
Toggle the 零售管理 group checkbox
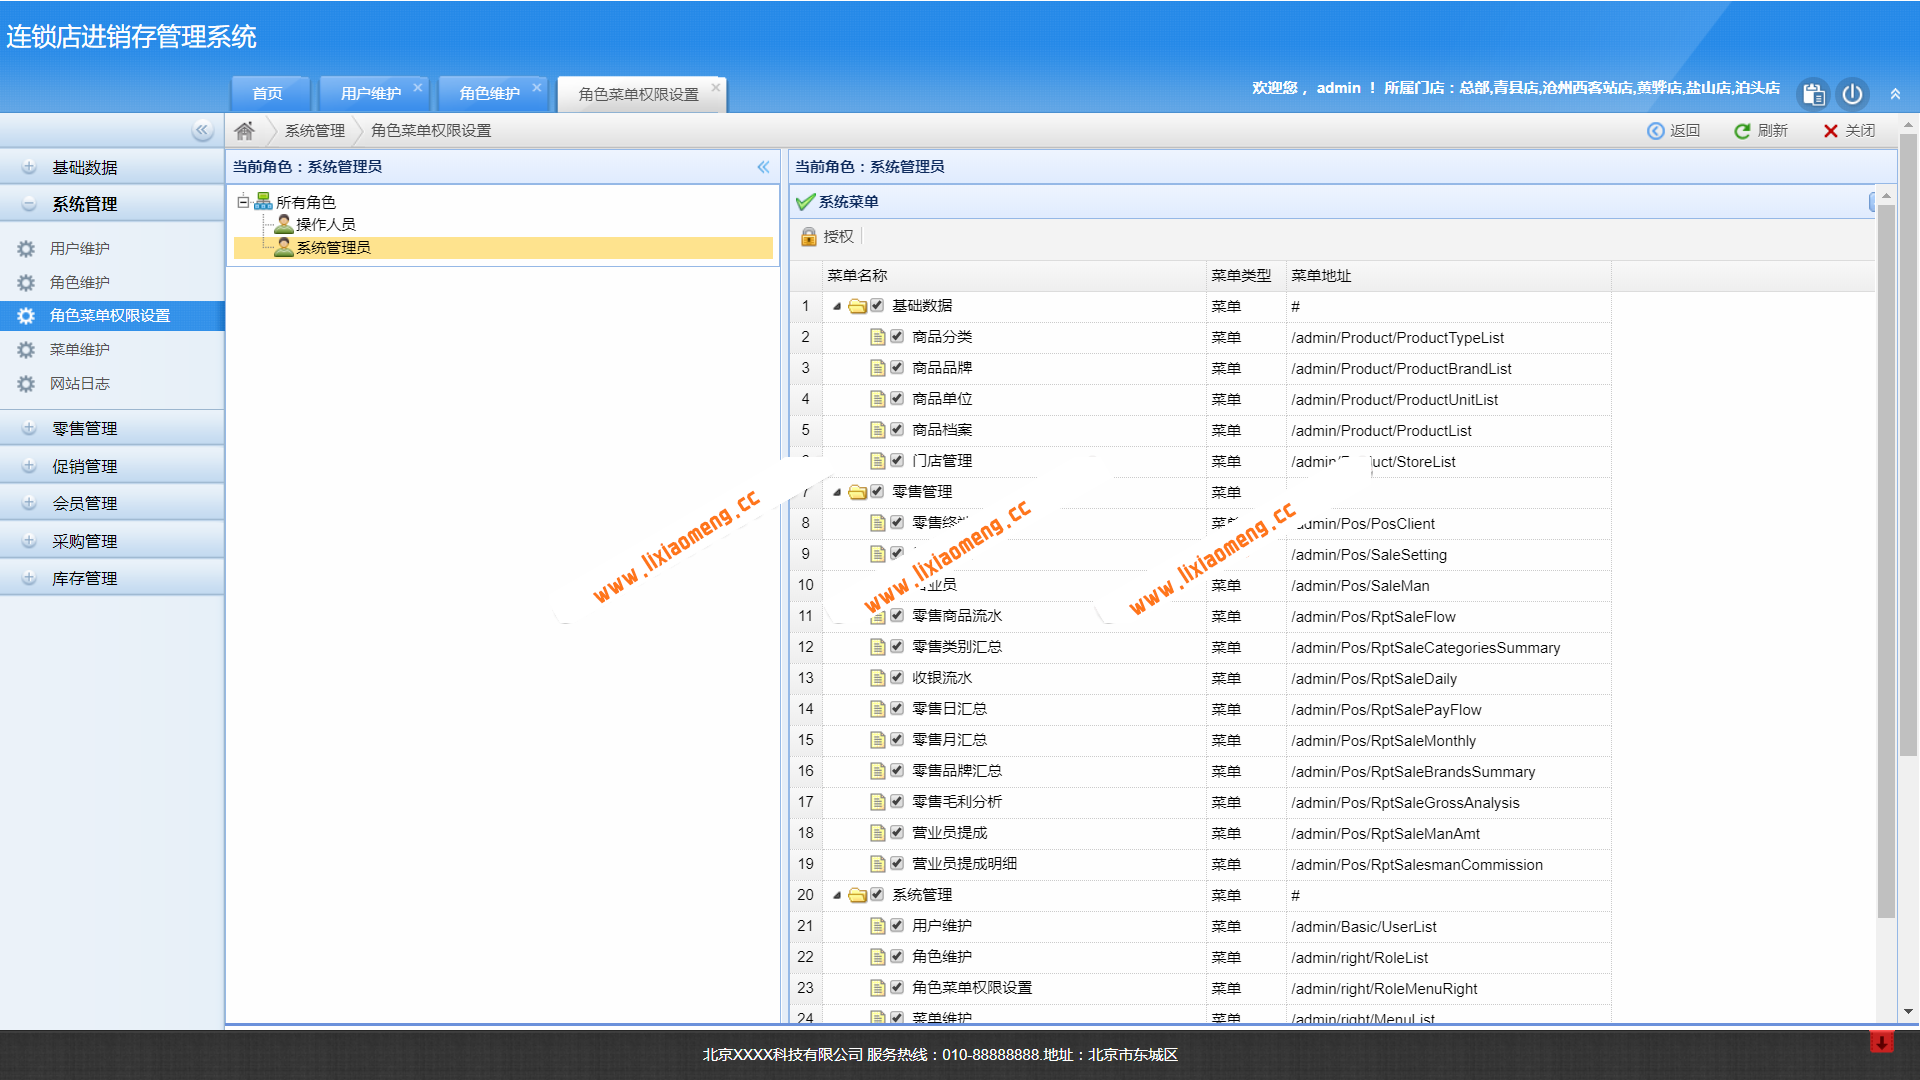877,491
